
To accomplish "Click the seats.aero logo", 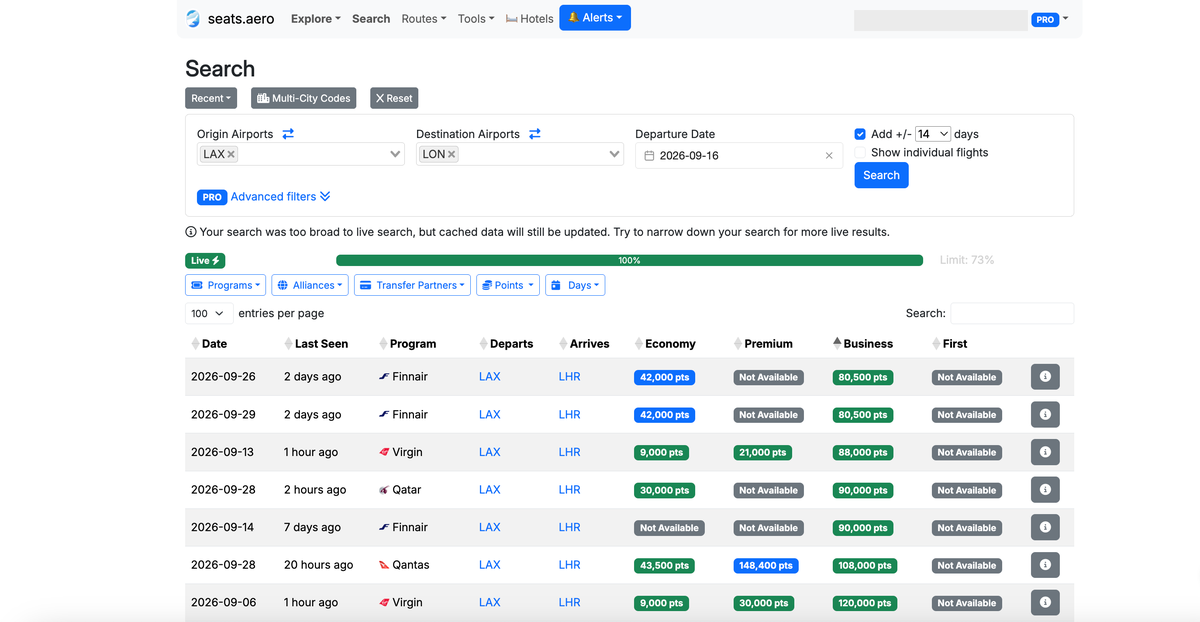I will (230, 19).
